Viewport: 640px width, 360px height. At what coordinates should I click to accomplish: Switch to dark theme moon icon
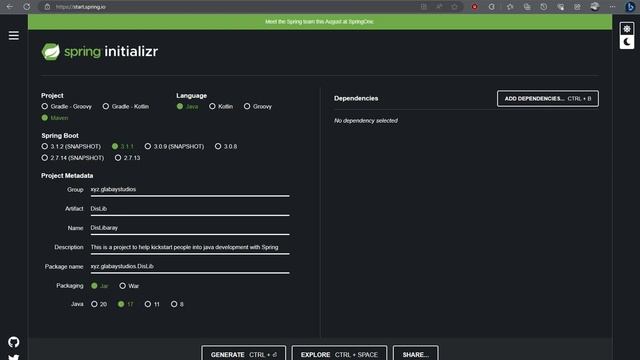tap(627, 42)
